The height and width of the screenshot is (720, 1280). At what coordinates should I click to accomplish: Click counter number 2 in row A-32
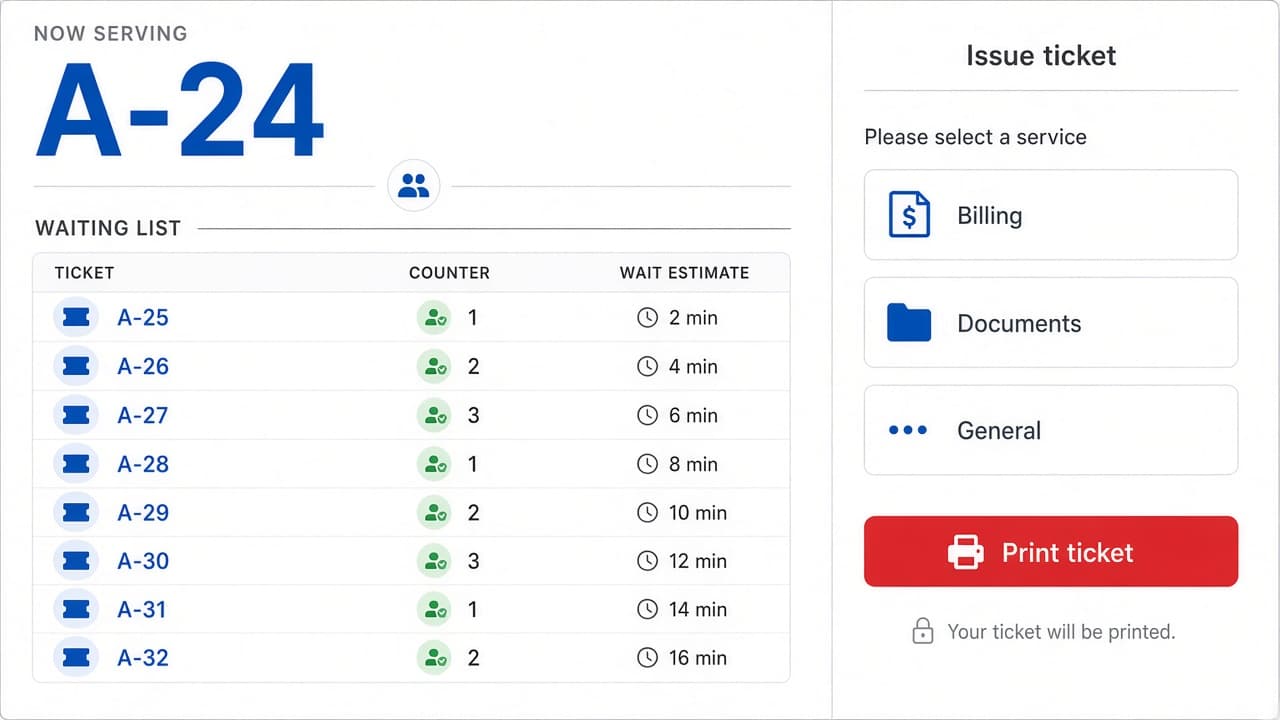[x=474, y=658]
